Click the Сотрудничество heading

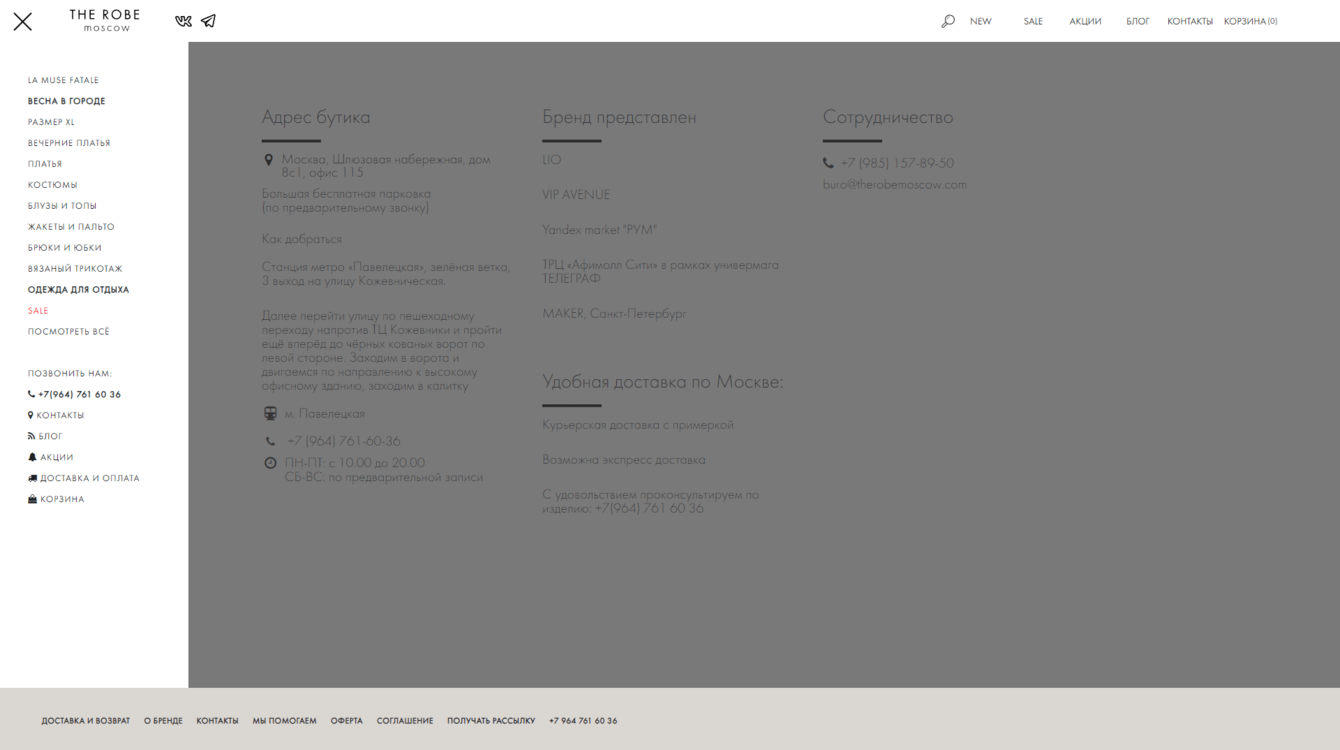coord(888,117)
